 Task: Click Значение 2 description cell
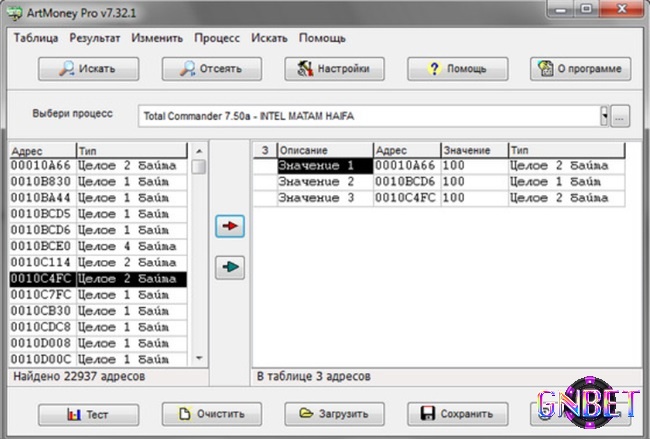tap(325, 182)
